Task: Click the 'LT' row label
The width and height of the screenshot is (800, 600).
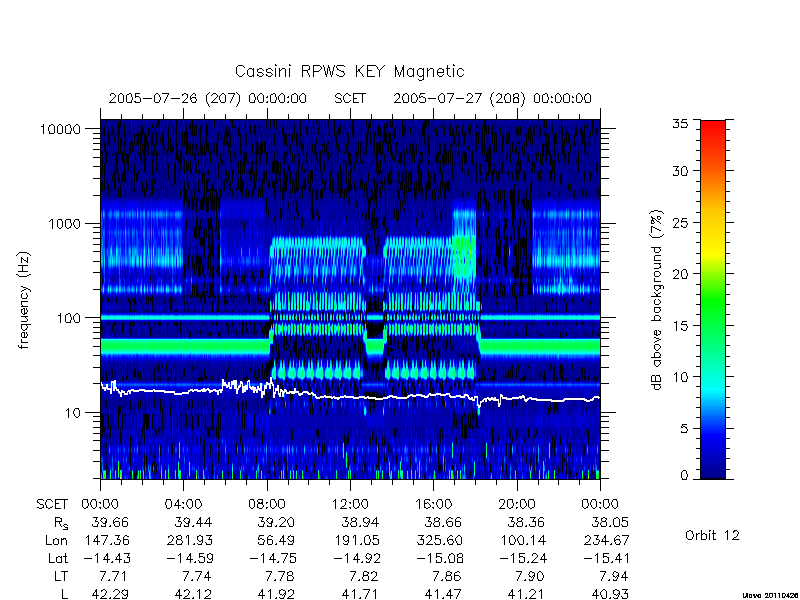Action: click(61, 577)
